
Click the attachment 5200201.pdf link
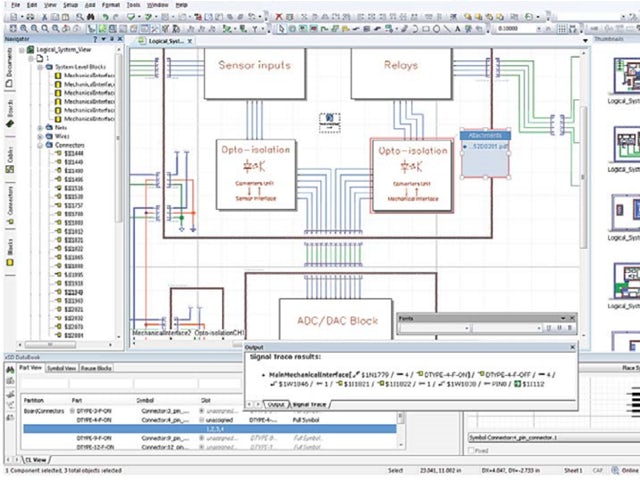pos(488,146)
